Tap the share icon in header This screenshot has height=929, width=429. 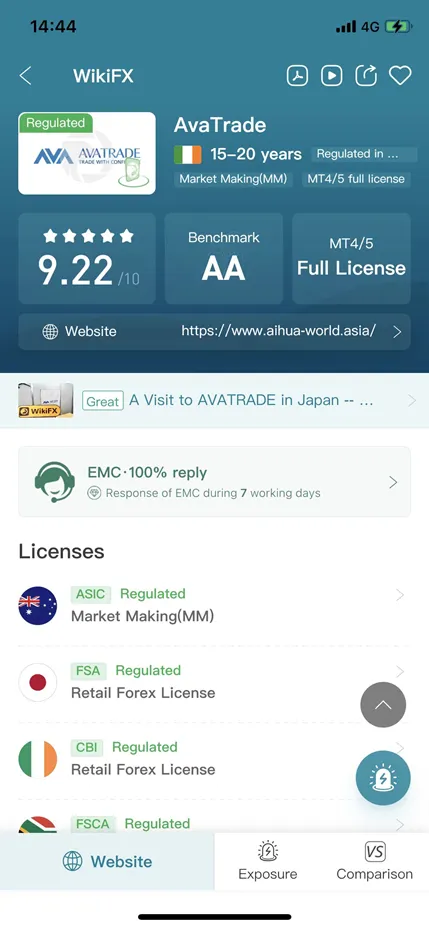[x=366, y=75]
